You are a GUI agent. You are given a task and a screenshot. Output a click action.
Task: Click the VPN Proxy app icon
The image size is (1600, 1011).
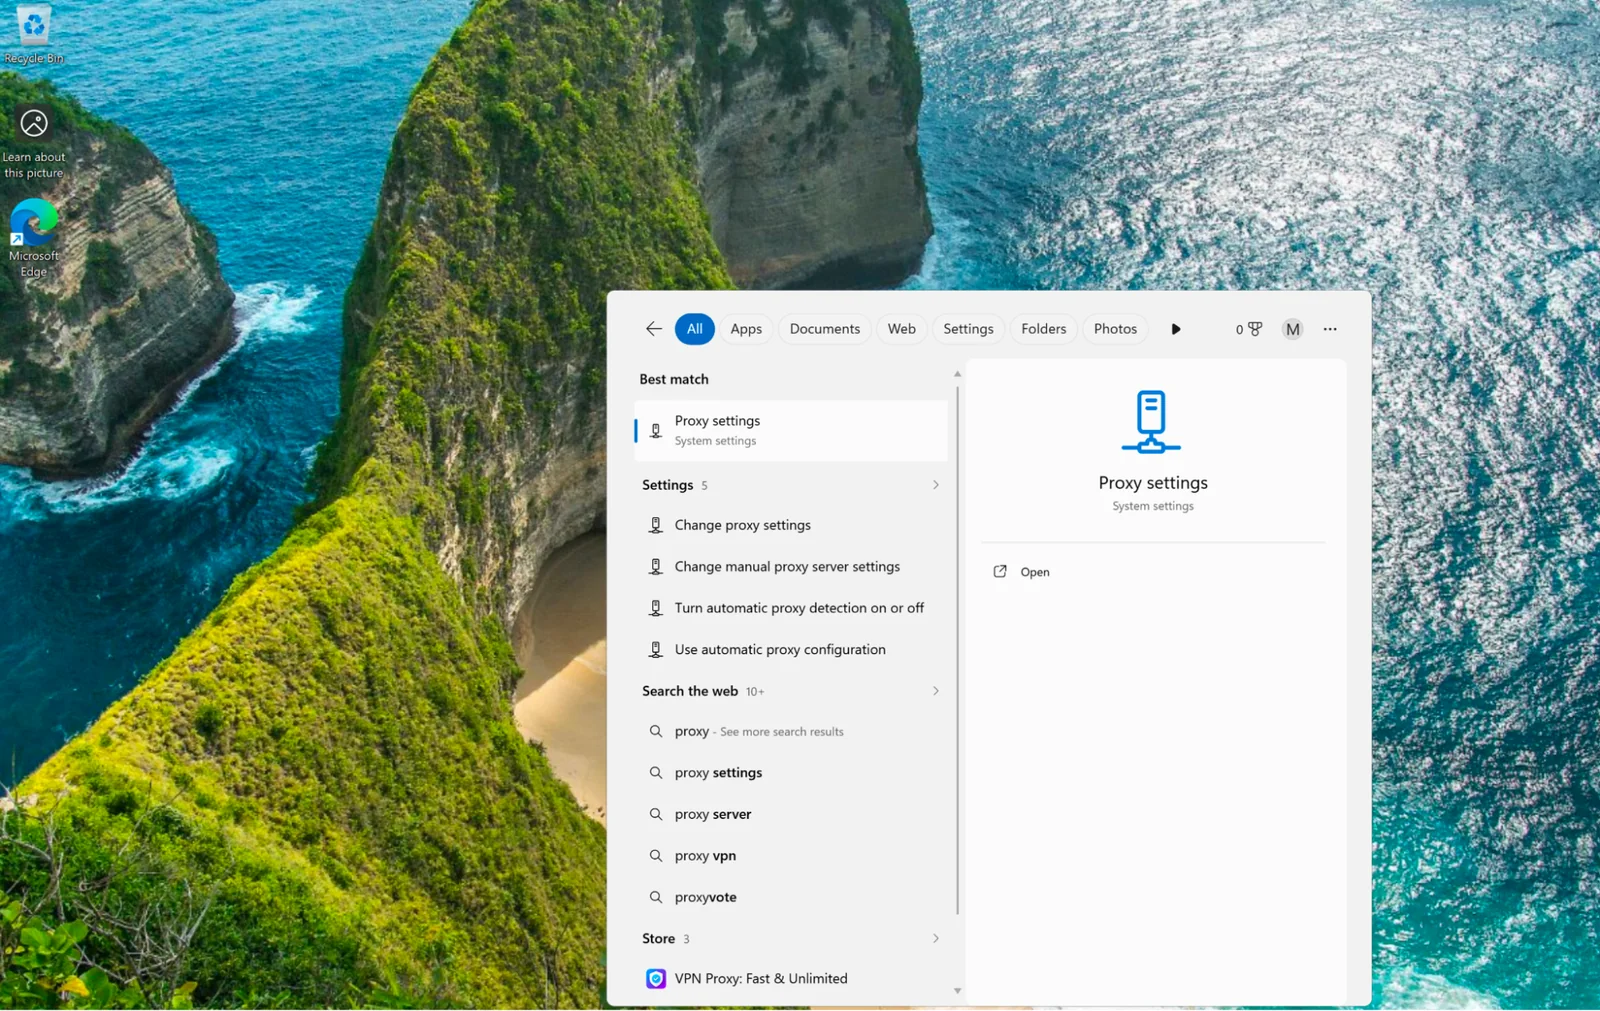pyautogui.click(x=656, y=979)
